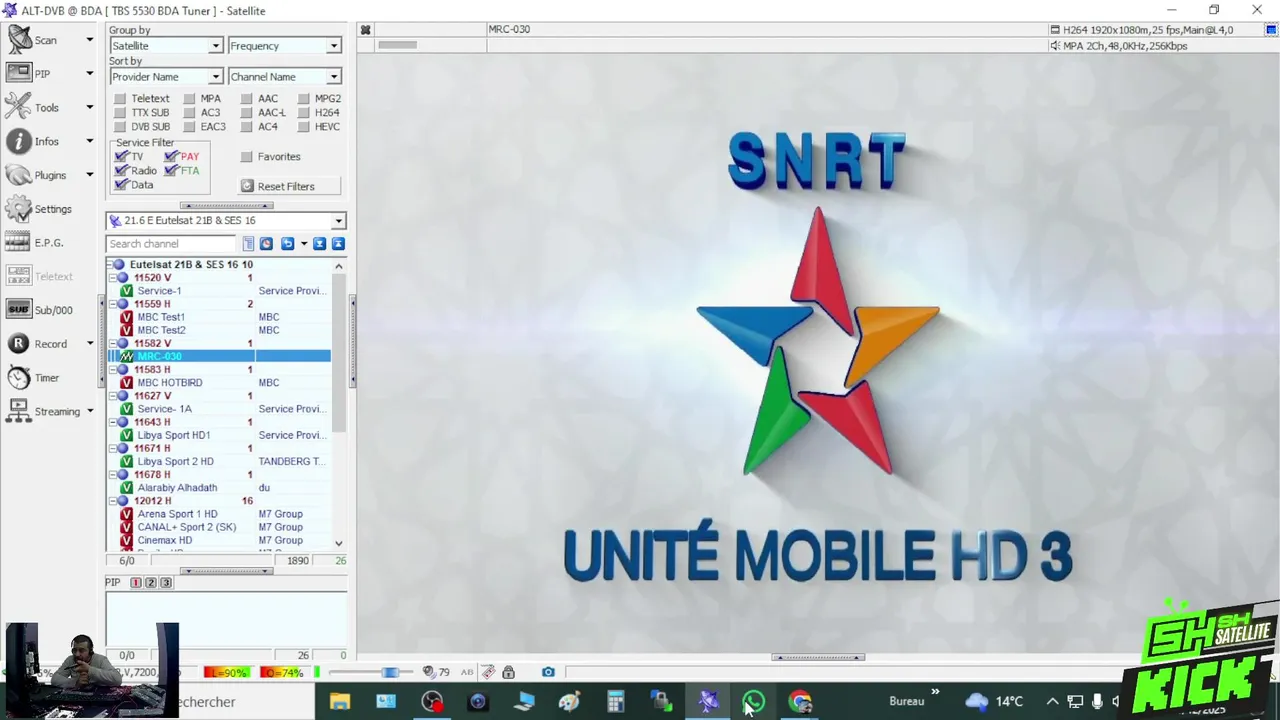Enable the Teletext filter checkbox
This screenshot has width=1280, height=720.
coord(120,99)
